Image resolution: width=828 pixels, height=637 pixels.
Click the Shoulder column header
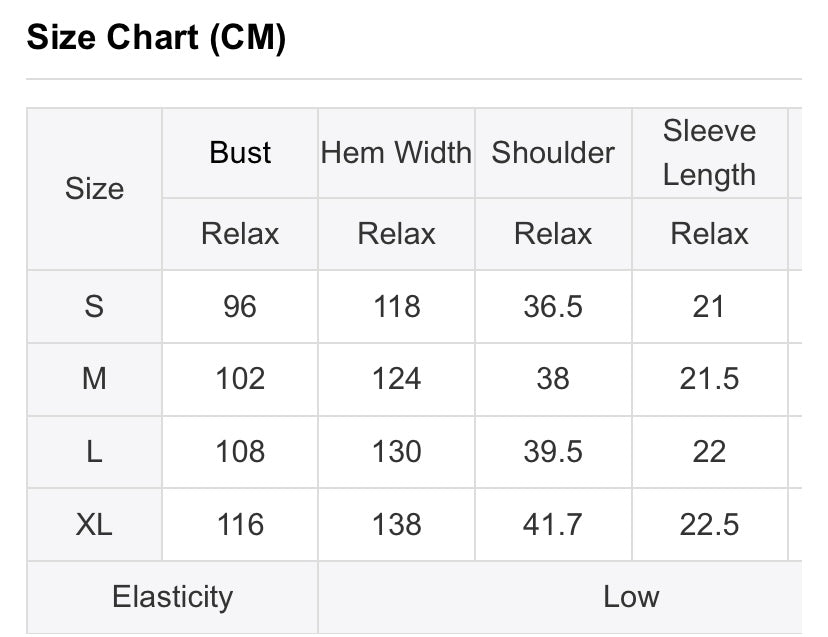553,153
